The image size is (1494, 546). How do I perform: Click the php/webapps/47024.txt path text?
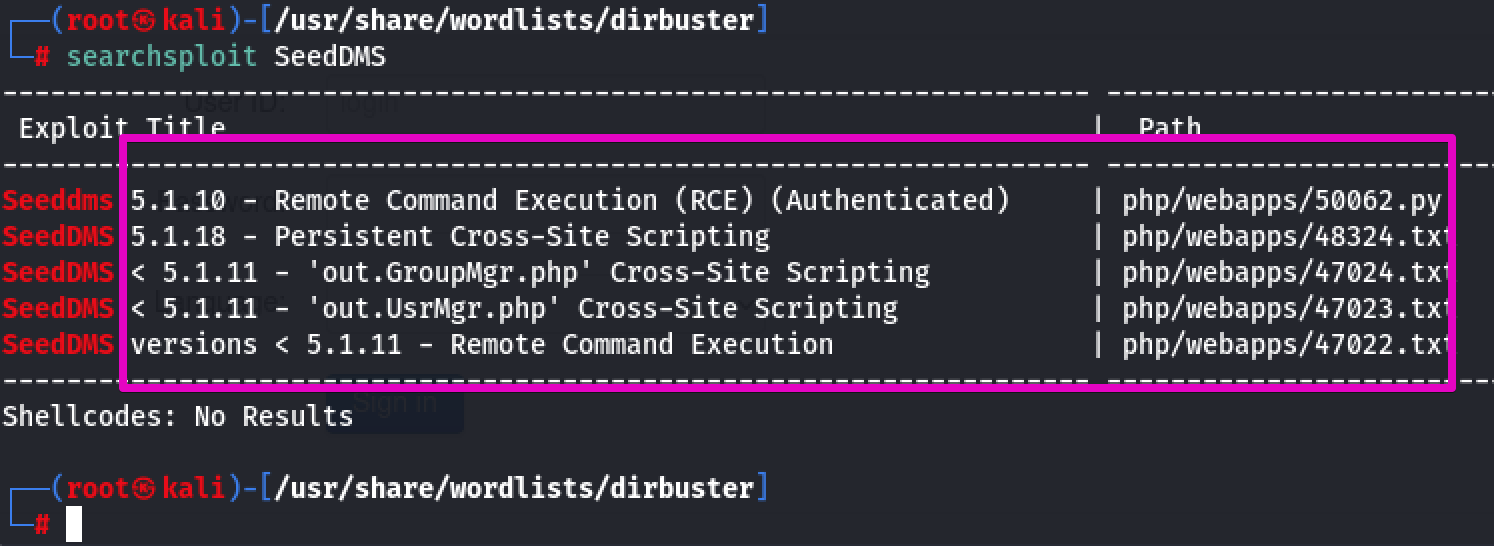point(1286,273)
